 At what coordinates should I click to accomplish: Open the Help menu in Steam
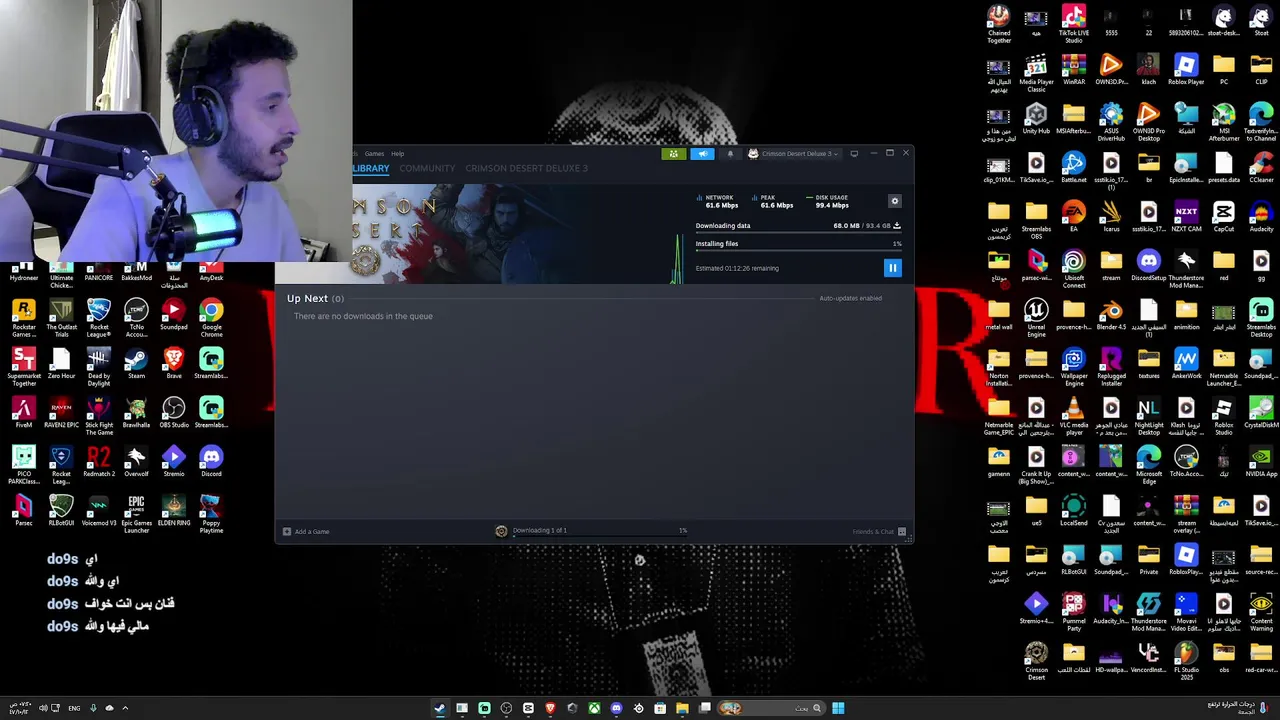pyautogui.click(x=398, y=154)
